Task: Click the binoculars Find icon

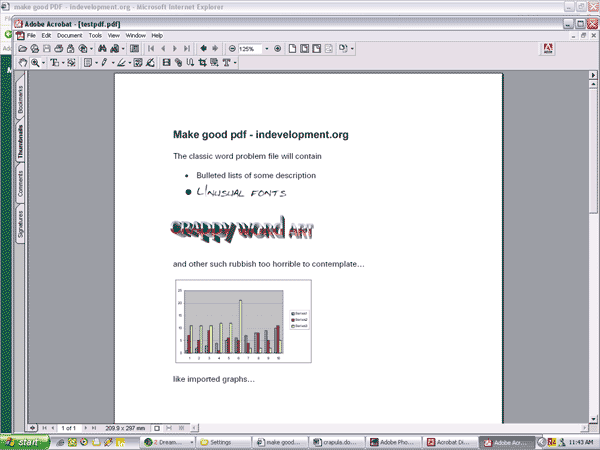Action: (102, 49)
